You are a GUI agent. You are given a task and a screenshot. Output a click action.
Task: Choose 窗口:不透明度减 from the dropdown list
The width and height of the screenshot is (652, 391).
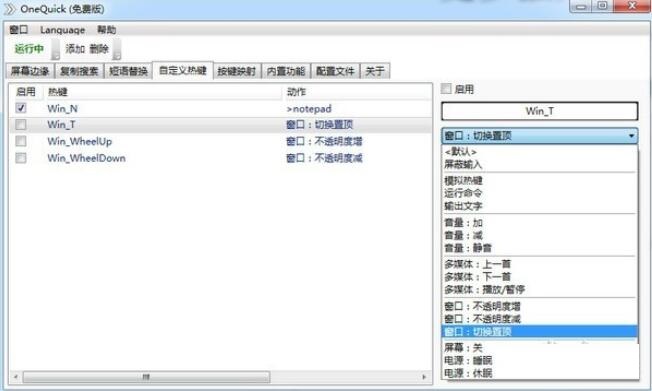pos(539,319)
